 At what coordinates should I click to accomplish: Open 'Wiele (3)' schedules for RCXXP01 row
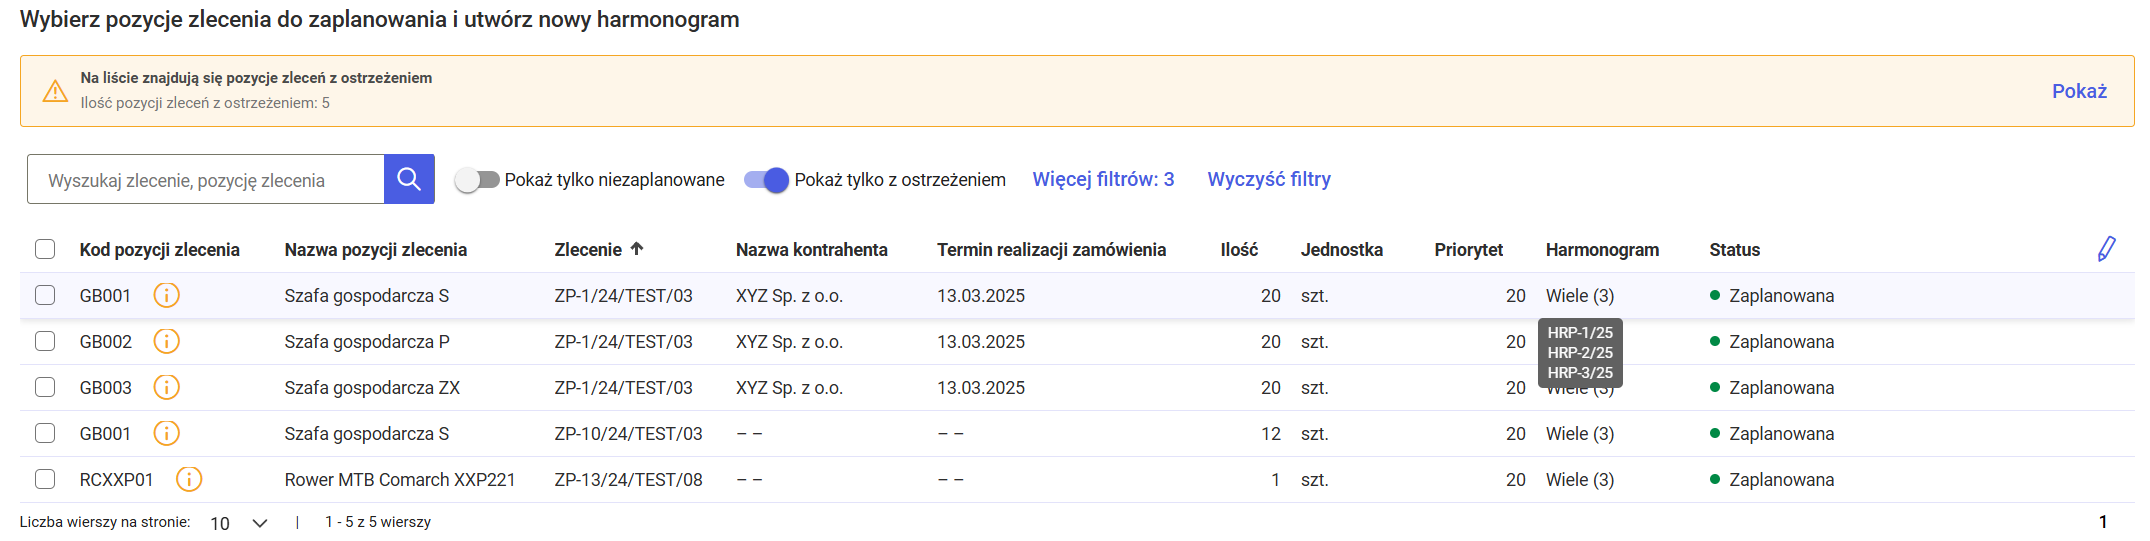coord(1579,480)
